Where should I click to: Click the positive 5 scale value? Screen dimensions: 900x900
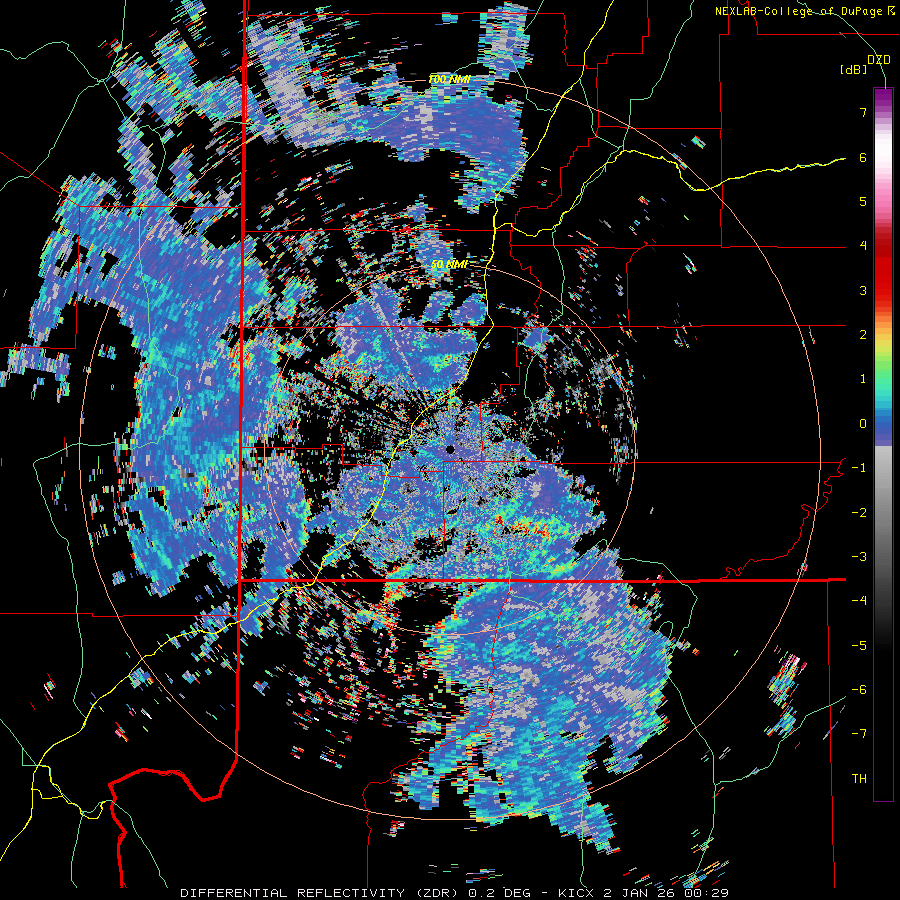tap(863, 201)
